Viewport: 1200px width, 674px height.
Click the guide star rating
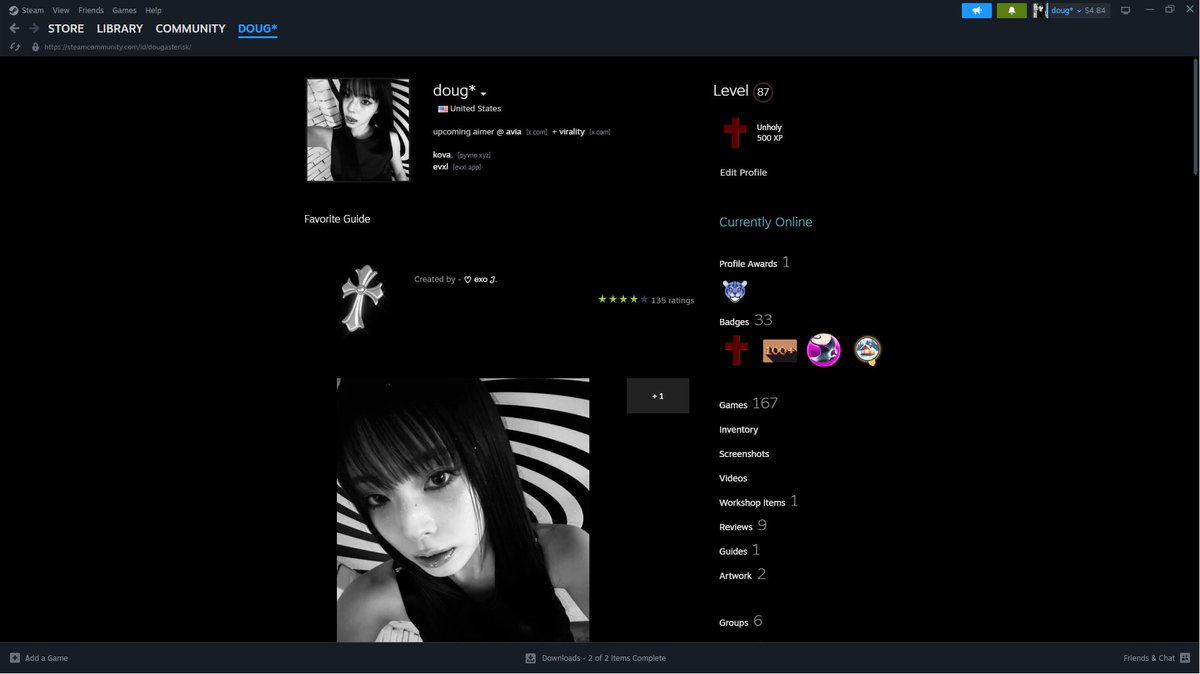[x=623, y=300]
